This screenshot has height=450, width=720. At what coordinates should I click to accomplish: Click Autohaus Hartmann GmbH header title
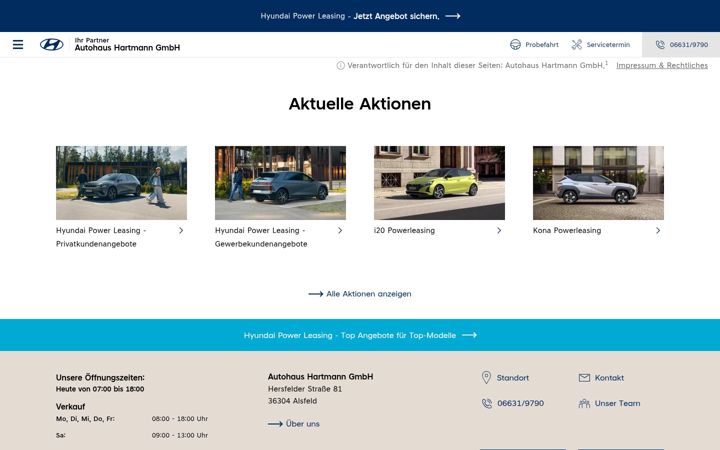pyautogui.click(x=127, y=47)
